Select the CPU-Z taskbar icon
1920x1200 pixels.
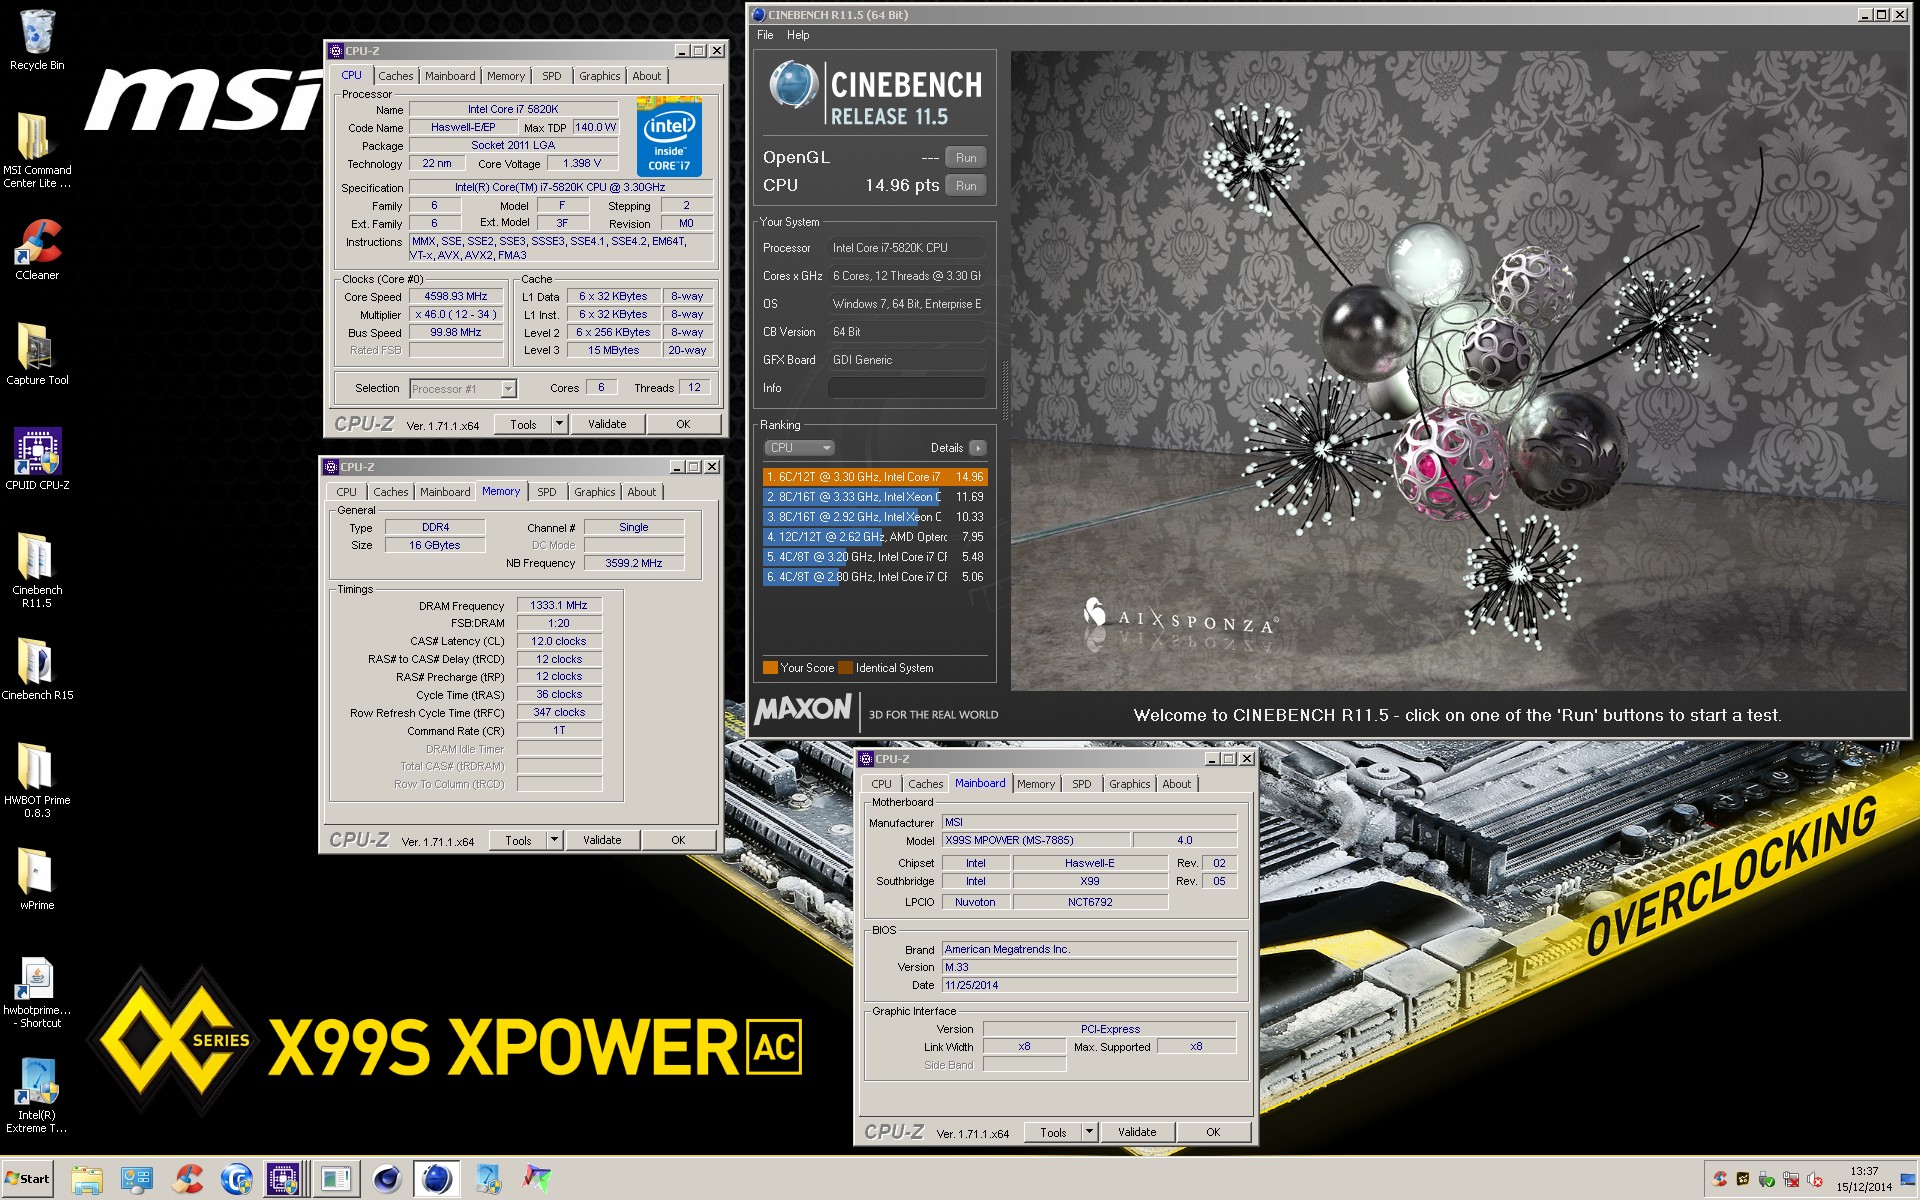coord(284,1180)
